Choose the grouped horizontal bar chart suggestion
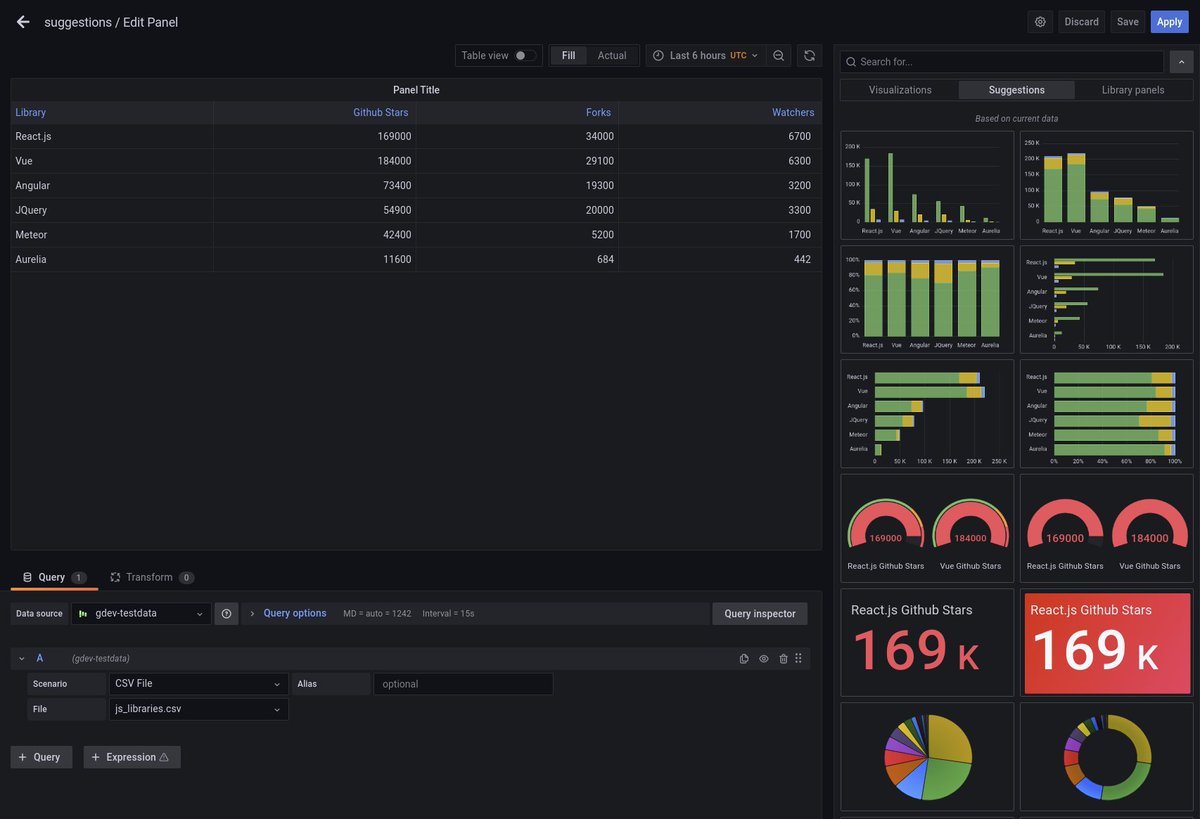The image size is (1200, 819). pos(1106,299)
